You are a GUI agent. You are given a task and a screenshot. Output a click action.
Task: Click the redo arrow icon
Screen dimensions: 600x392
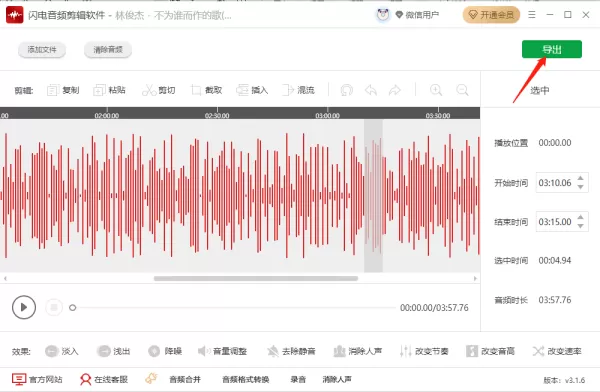tap(395, 90)
